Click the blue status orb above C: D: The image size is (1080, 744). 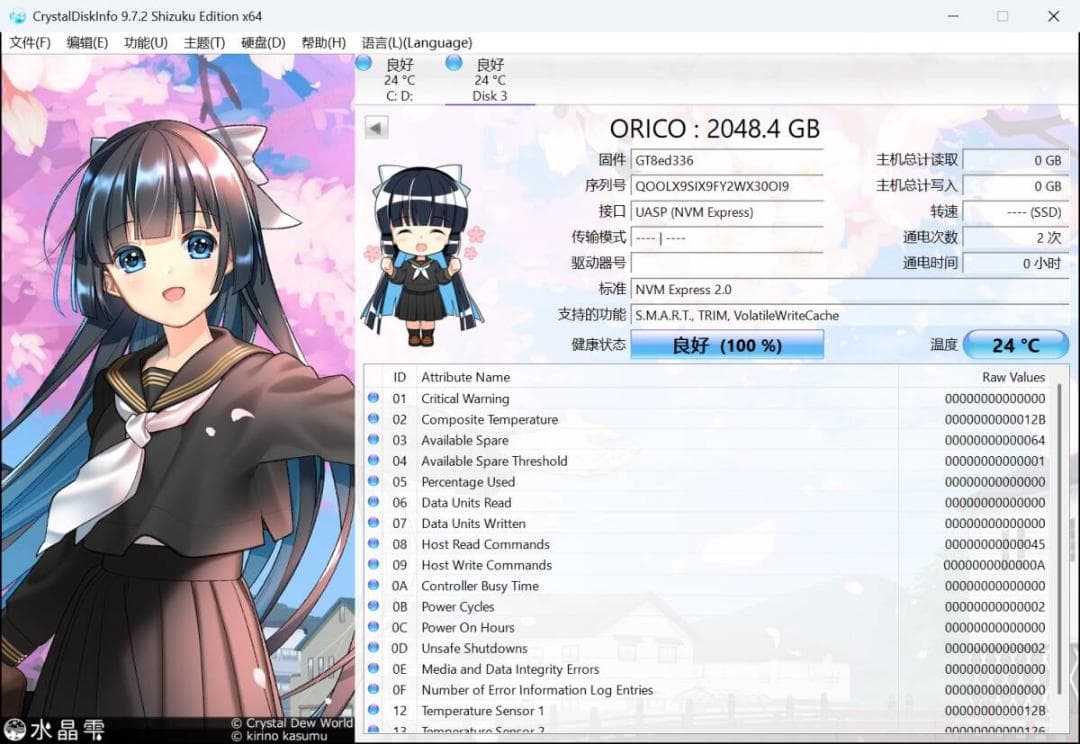click(364, 63)
